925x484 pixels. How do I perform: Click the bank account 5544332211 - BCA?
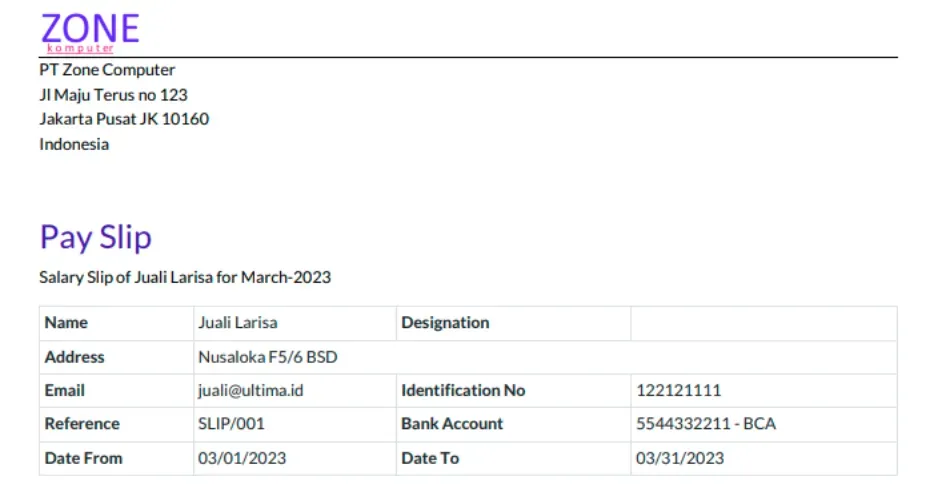pyautogui.click(x=705, y=424)
